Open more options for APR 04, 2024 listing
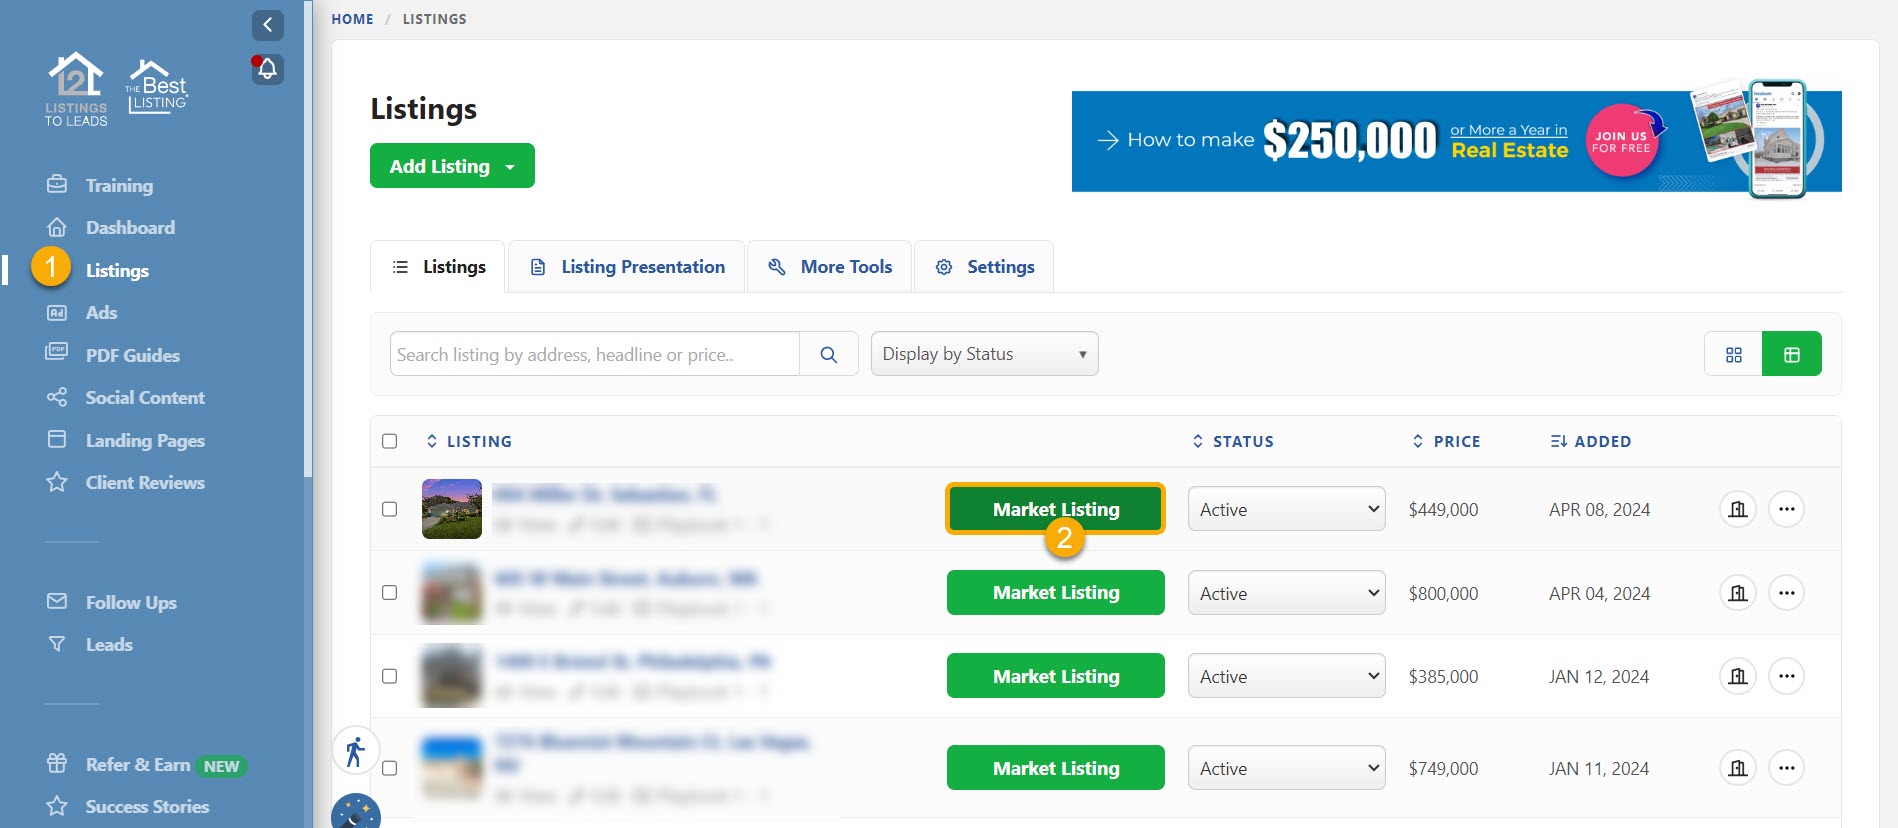 1787,593
